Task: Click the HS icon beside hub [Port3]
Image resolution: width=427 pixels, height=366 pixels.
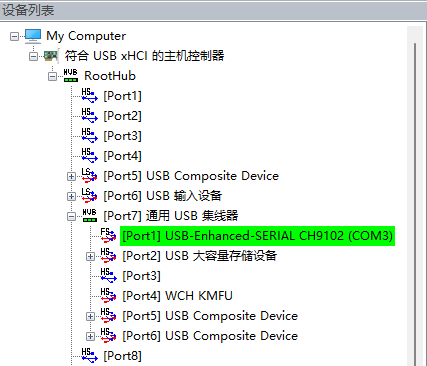Action: pyautogui.click(x=108, y=275)
